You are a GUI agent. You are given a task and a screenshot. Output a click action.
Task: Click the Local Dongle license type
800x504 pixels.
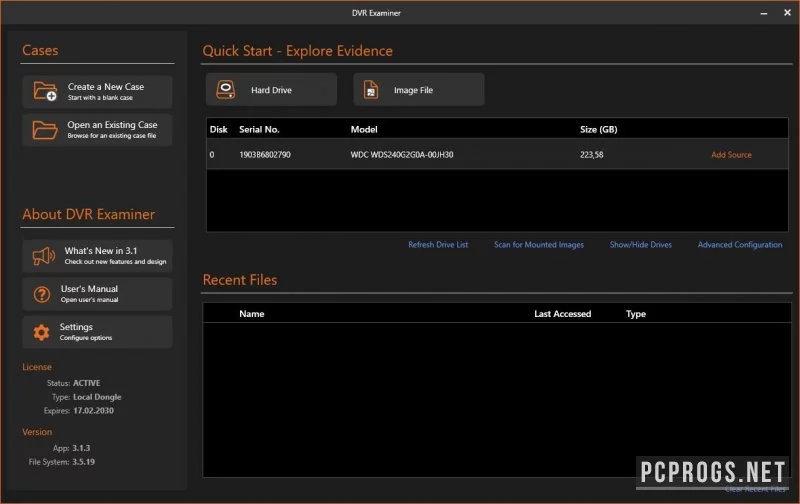[x=97, y=397]
